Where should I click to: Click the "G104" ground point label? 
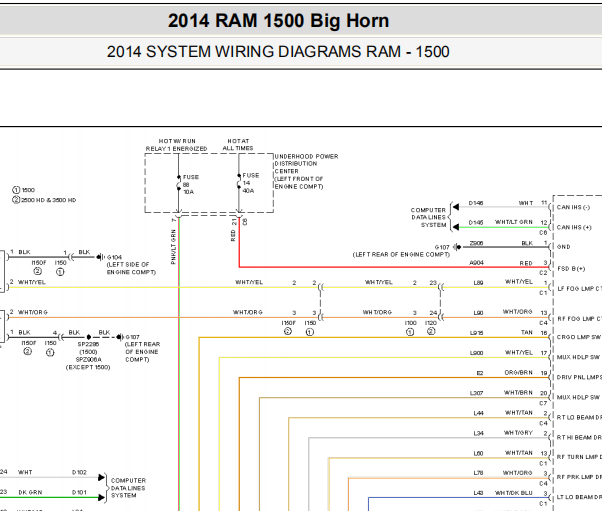click(114, 257)
